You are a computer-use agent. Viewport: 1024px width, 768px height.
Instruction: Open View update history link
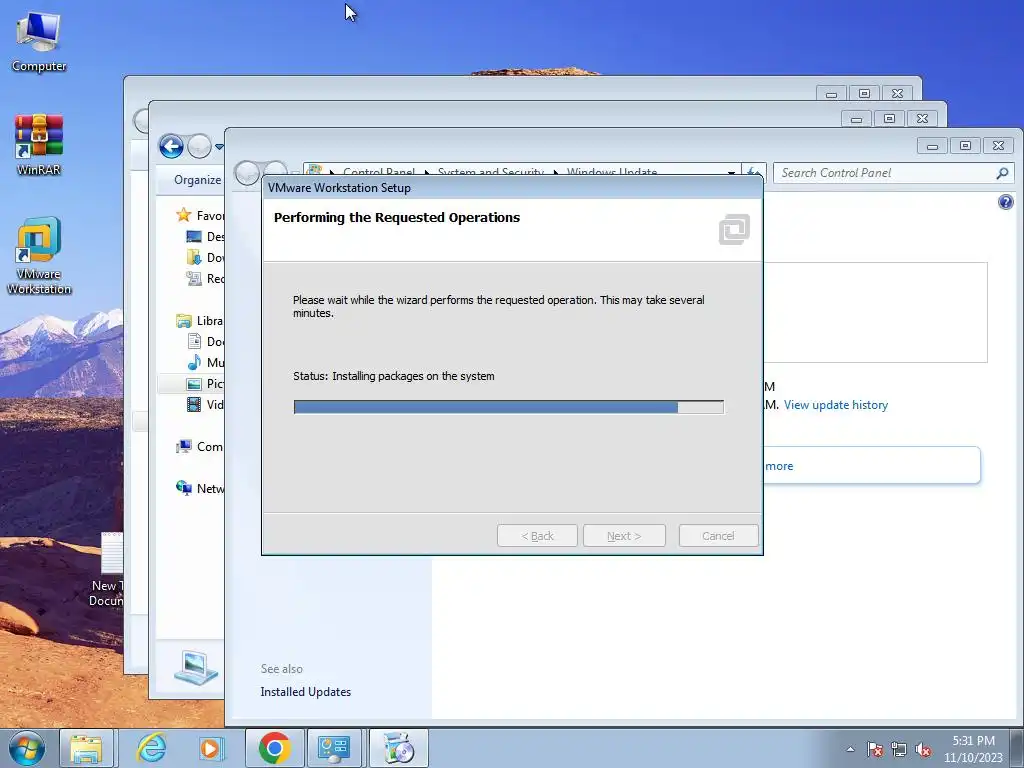(836, 405)
